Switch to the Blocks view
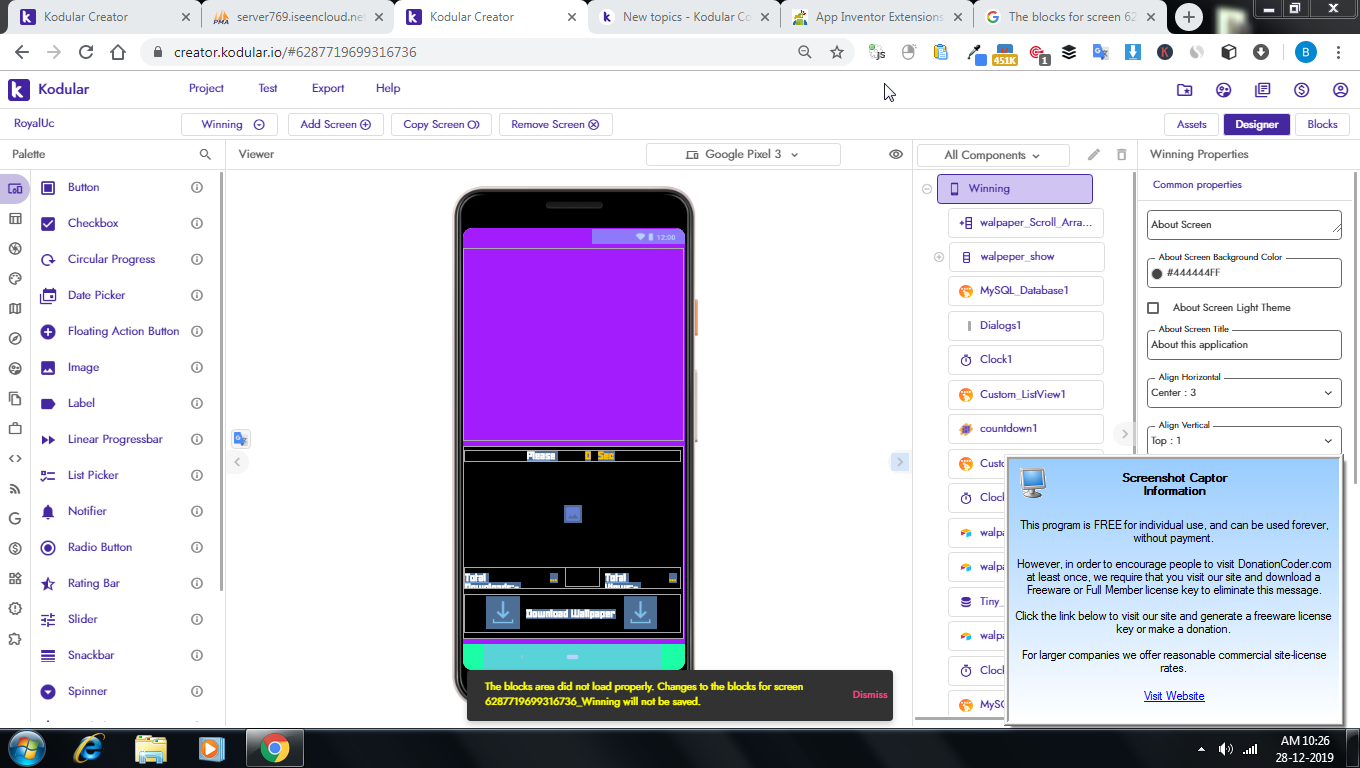Image resolution: width=1360 pixels, height=768 pixels. (1322, 124)
